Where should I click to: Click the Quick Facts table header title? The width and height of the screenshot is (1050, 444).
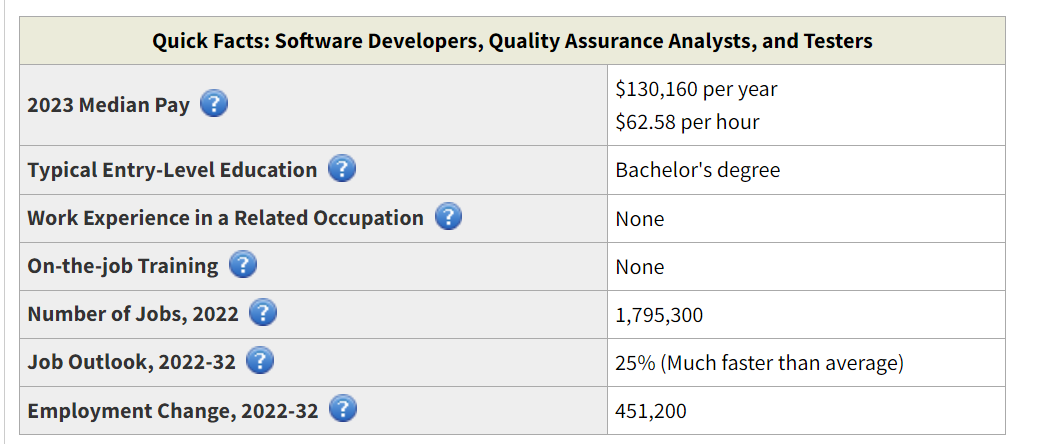coord(512,41)
